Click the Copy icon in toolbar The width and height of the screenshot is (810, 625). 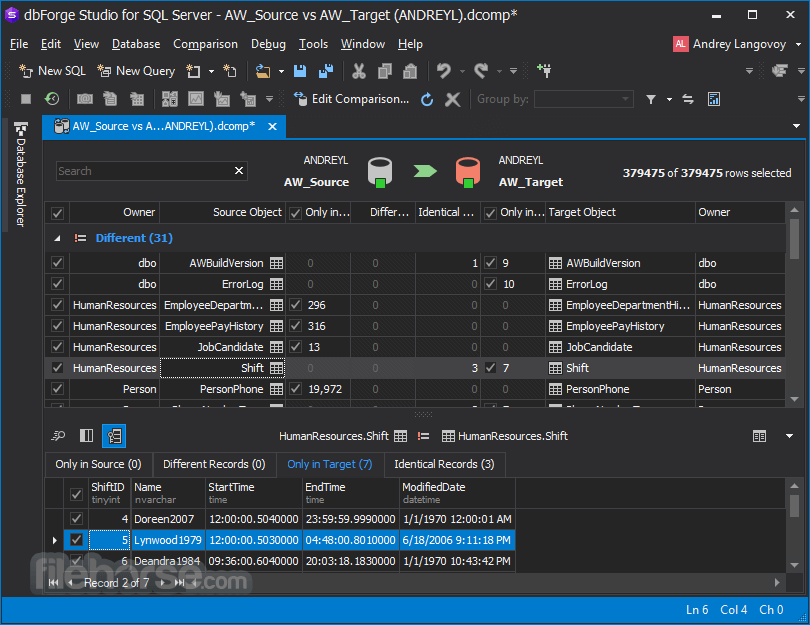pos(385,71)
